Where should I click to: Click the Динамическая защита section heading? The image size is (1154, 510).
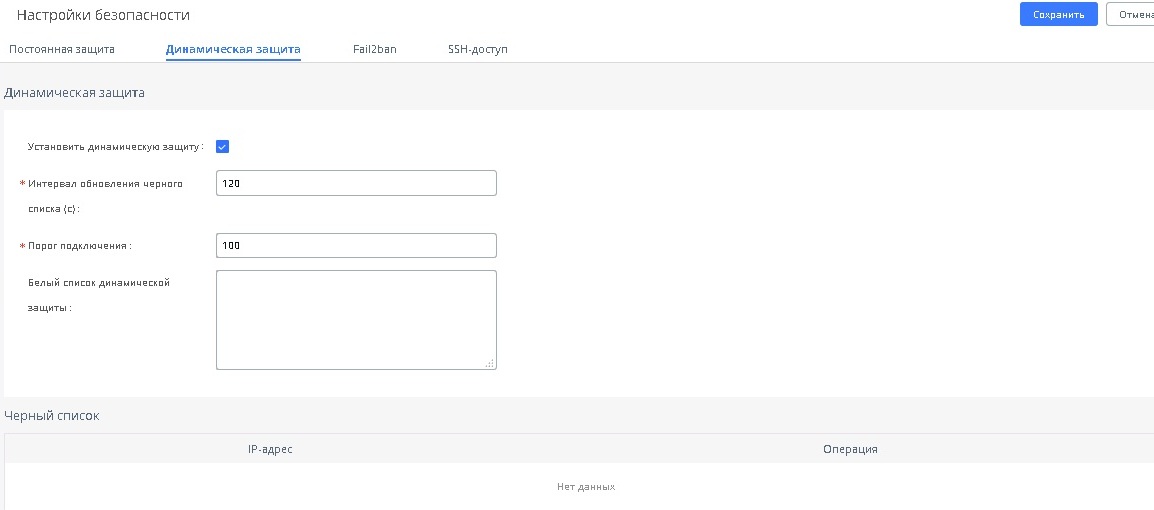click(74, 93)
